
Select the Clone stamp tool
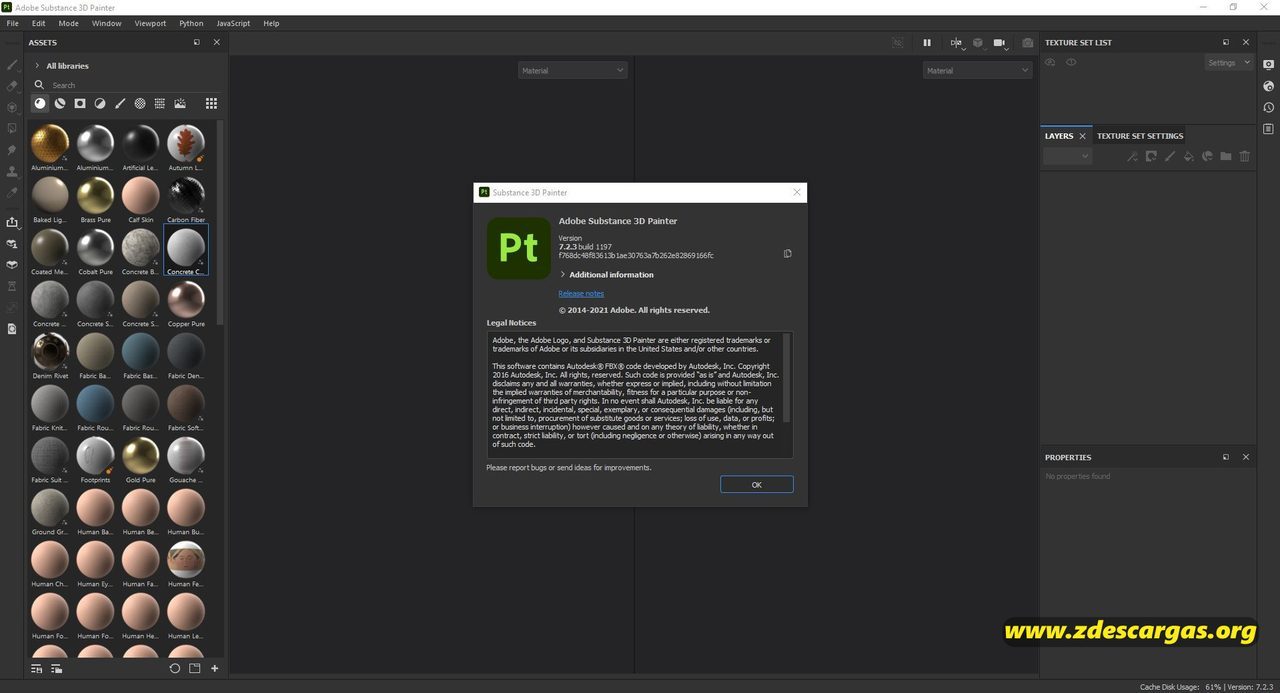pyautogui.click(x=12, y=171)
